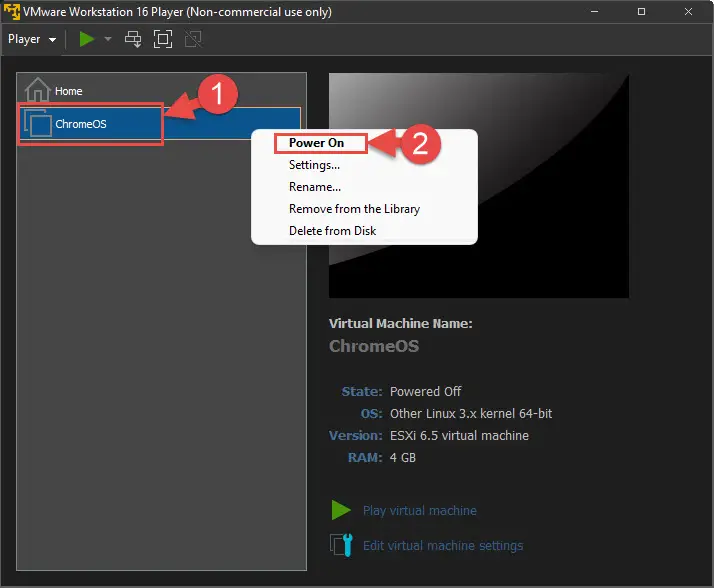Click Other Linux 3.x kernel 64-bit text
The height and width of the screenshot is (588, 714).
pos(471,414)
